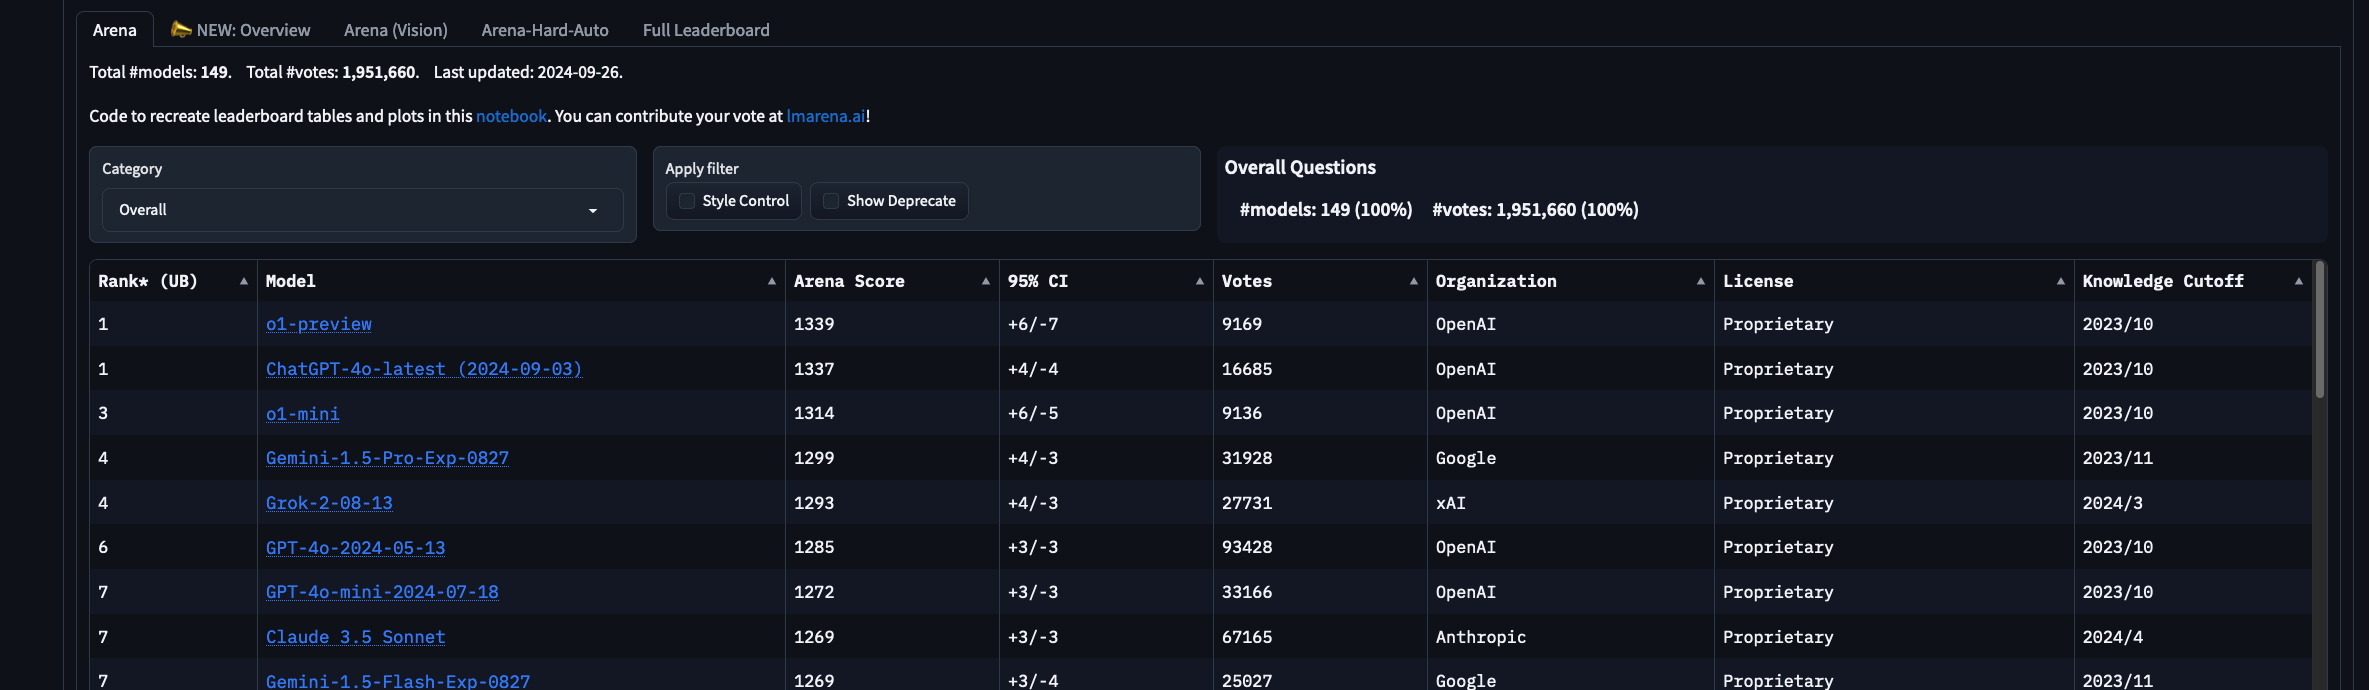Sort by the Arena Score column arrow
2369x690 pixels.
(985, 281)
